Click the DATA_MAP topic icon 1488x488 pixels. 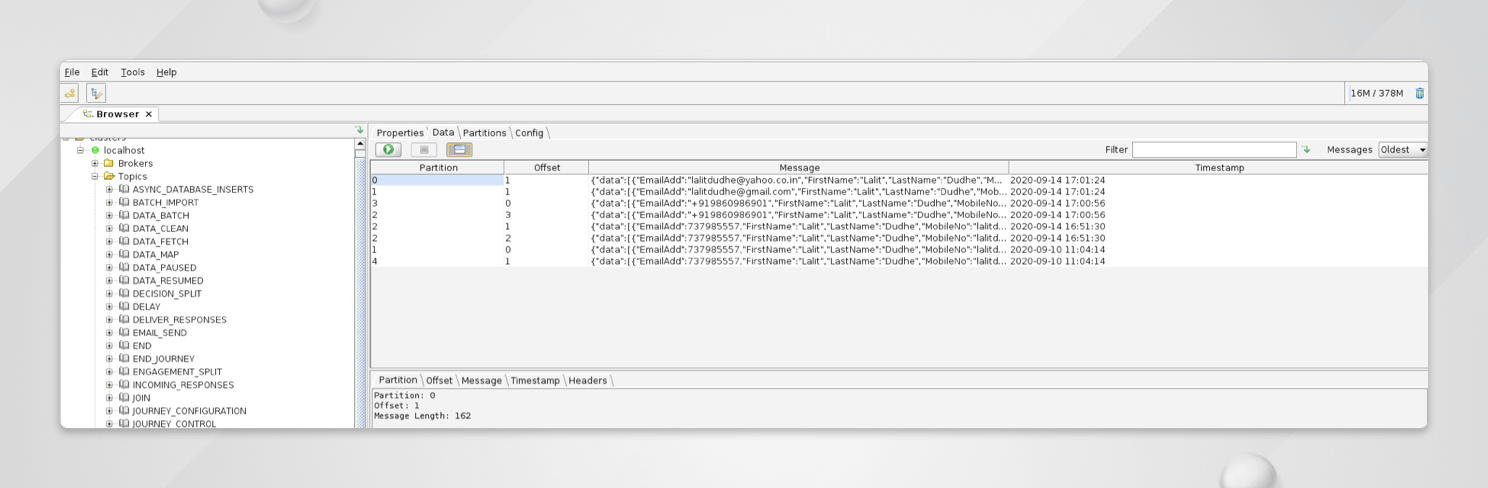pyautogui.click(x=124, y=254)
